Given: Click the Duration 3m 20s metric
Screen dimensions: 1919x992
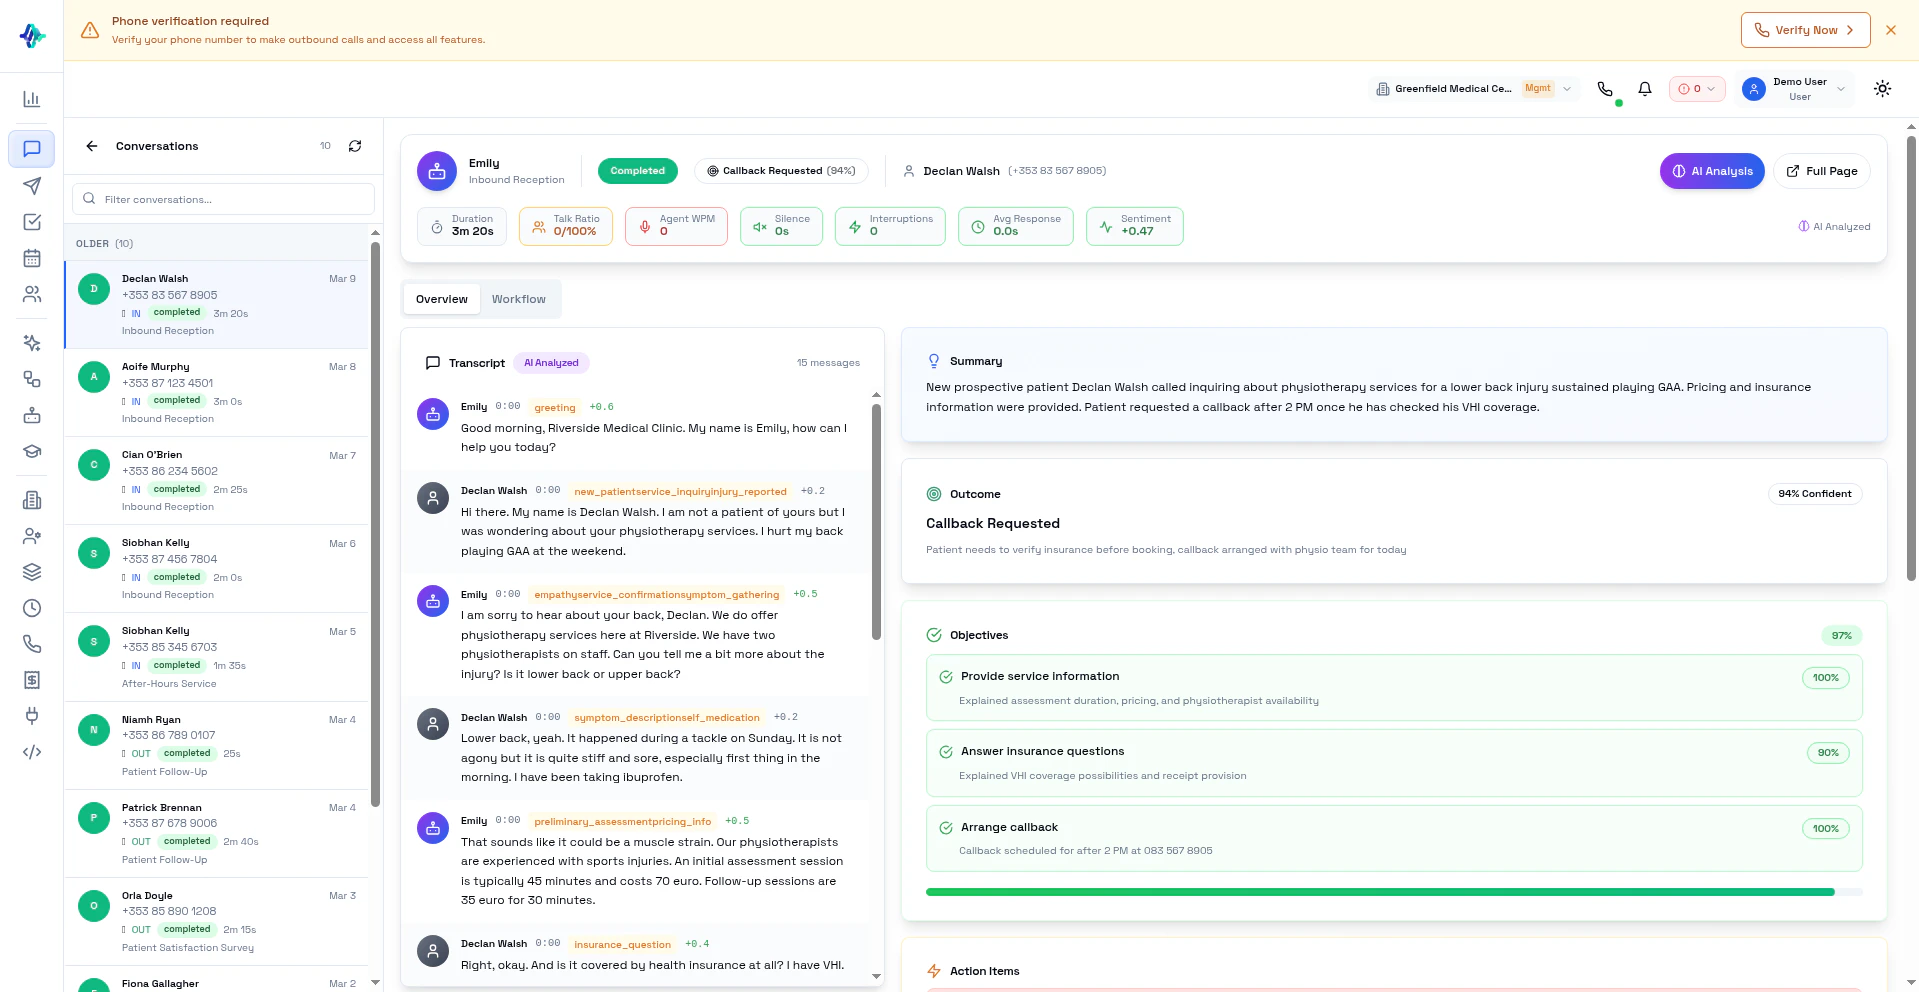Looking at the screenshot, I should 462,226.
